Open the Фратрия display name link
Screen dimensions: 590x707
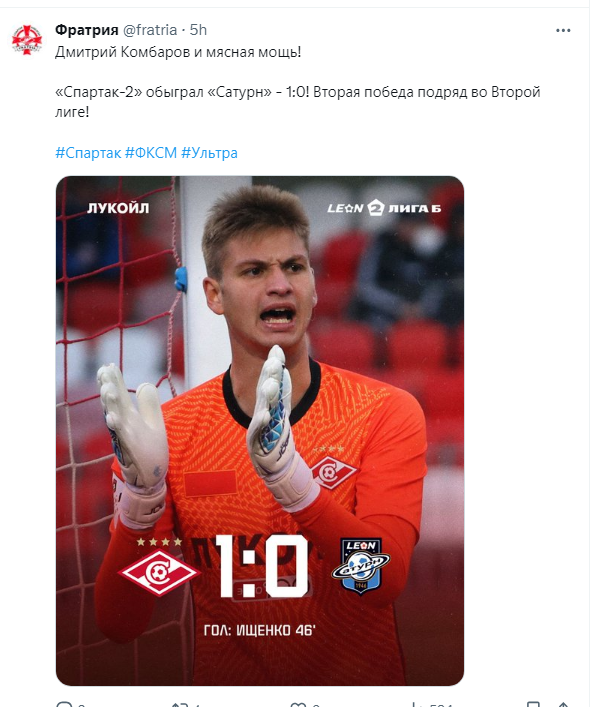(x=87, y=30)
